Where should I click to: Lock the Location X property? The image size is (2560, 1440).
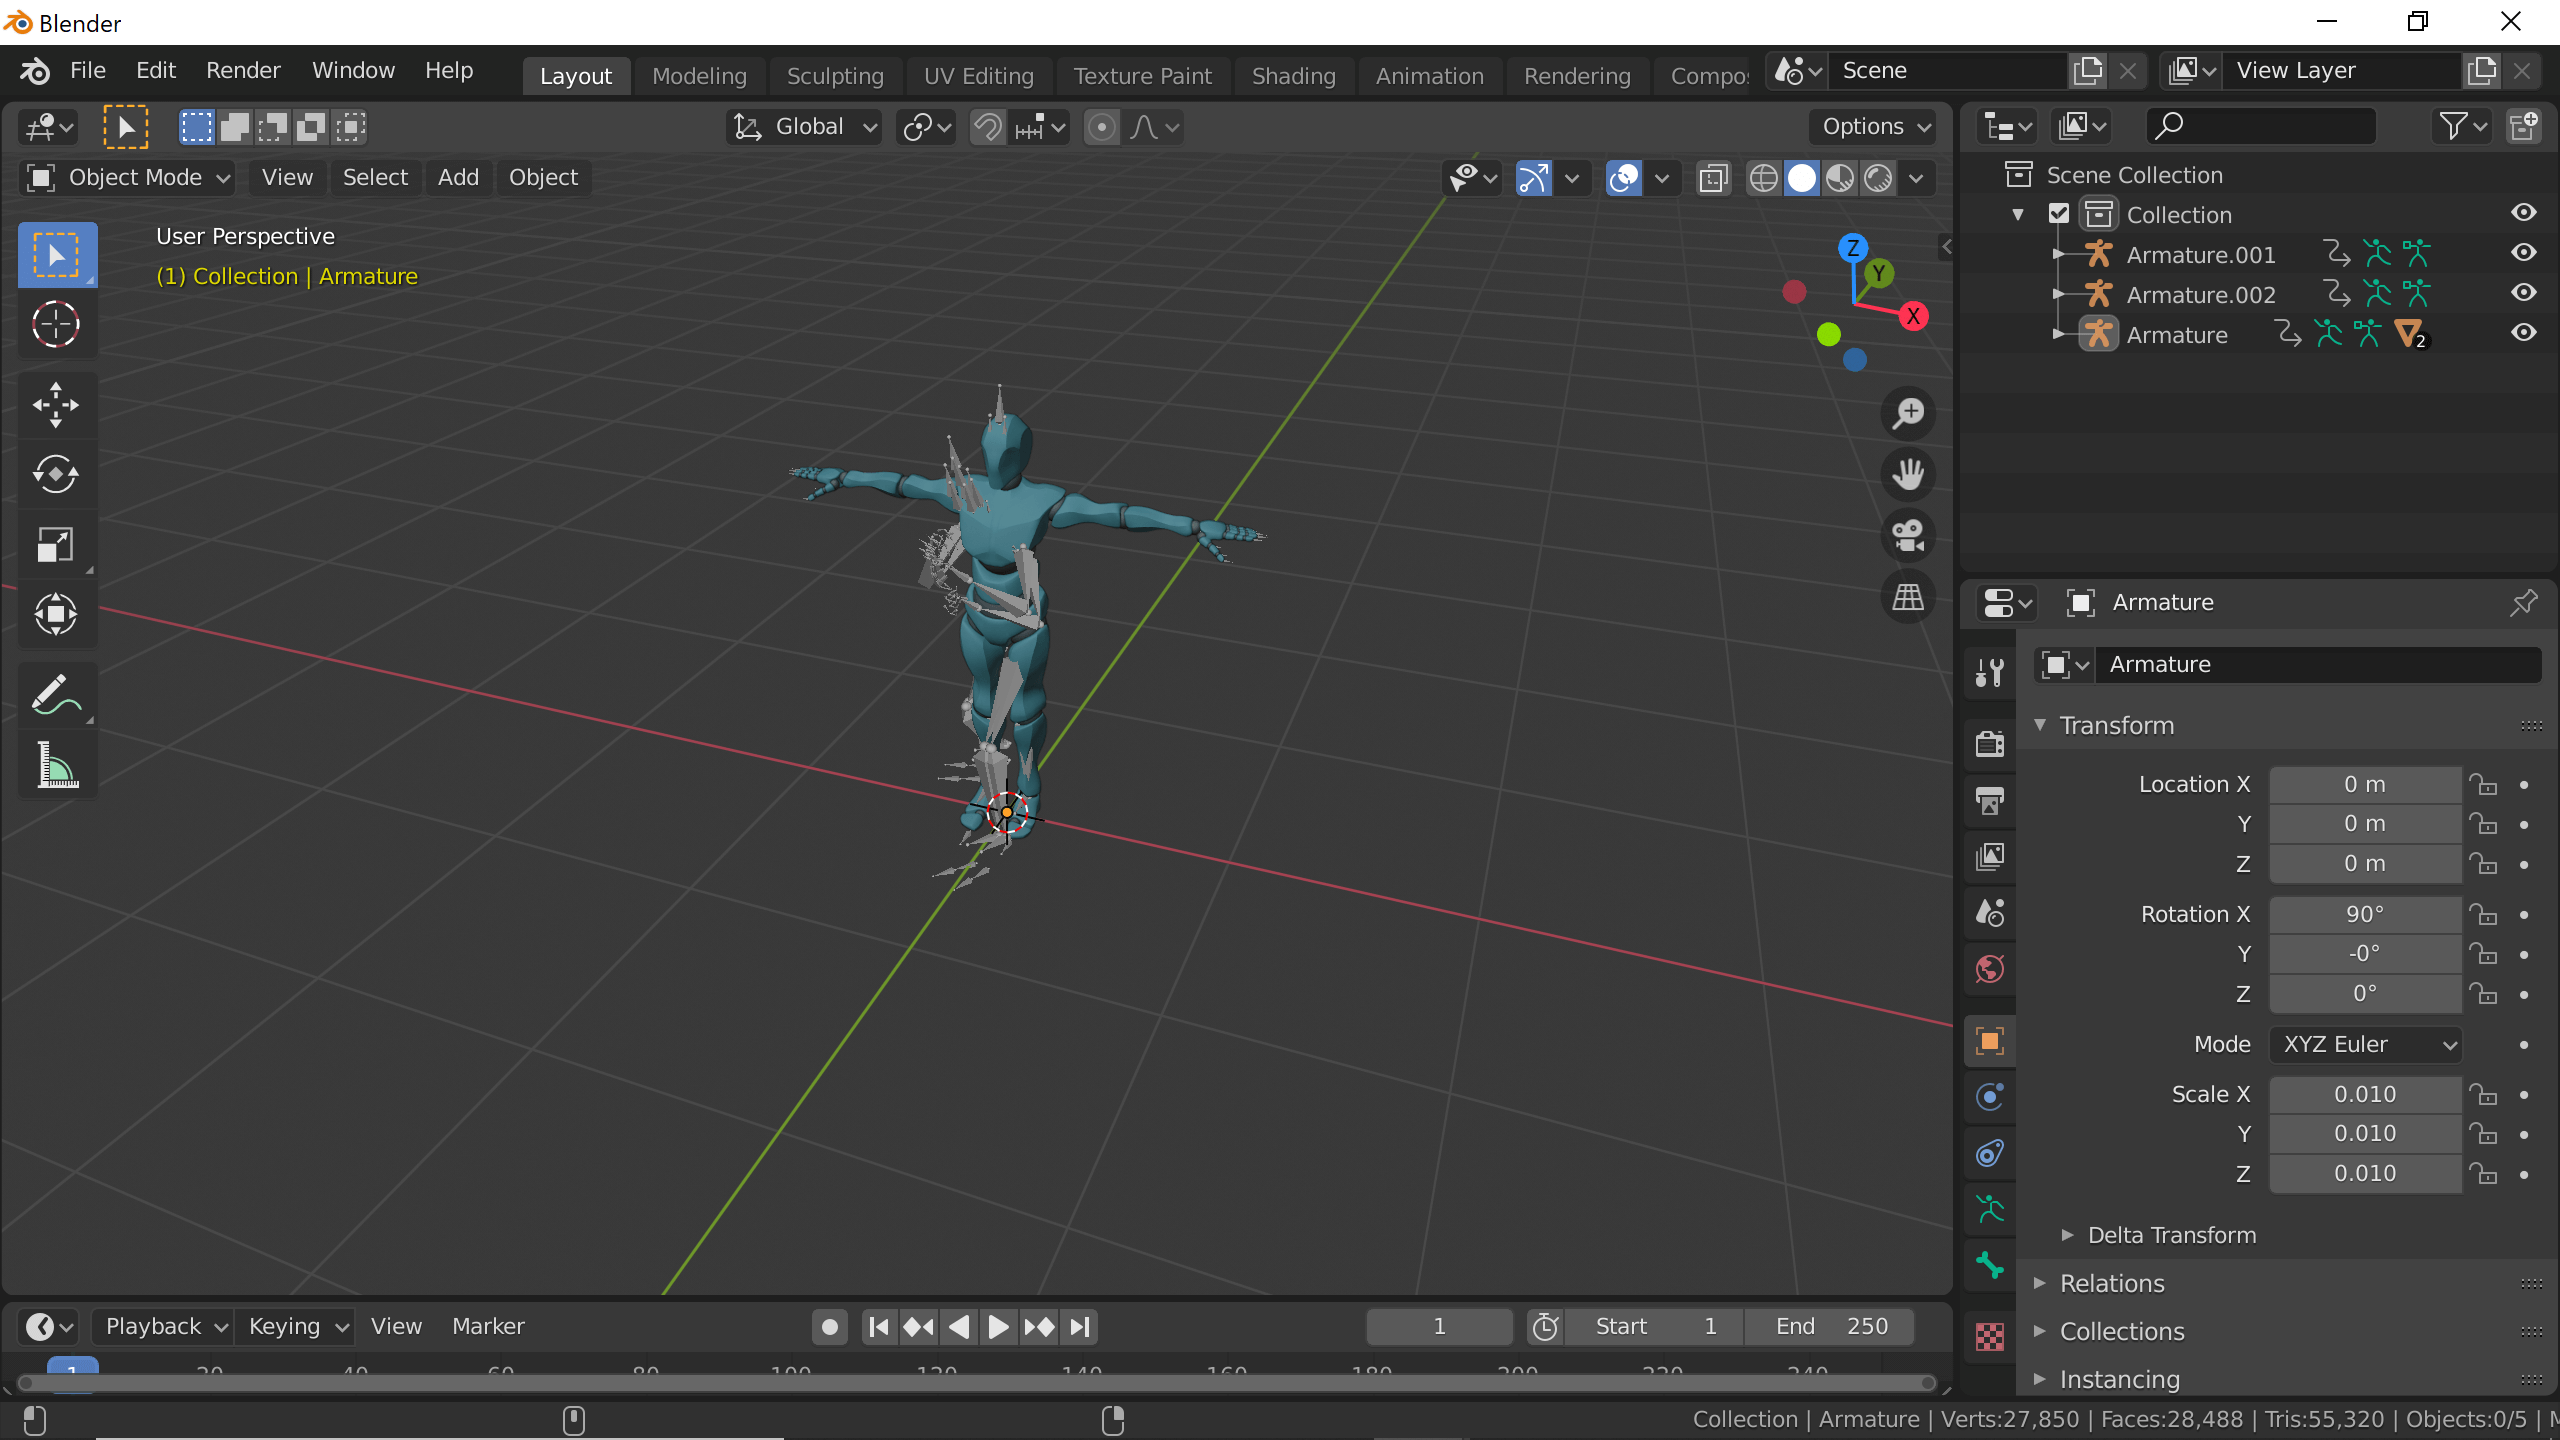tap(2483, 785)
